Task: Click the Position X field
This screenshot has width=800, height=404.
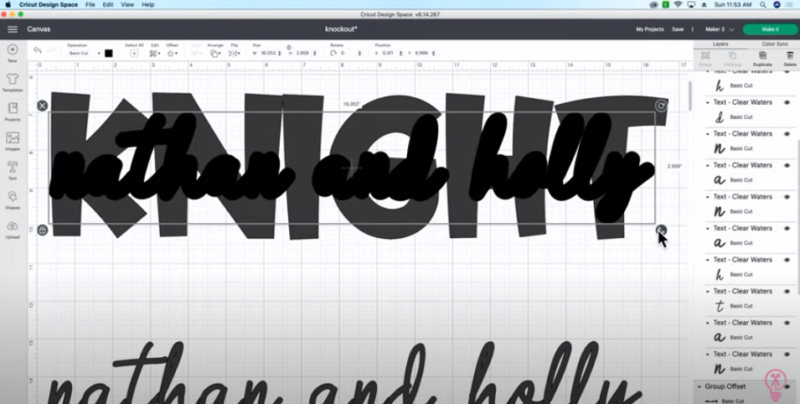Action: tap(391, 53)
